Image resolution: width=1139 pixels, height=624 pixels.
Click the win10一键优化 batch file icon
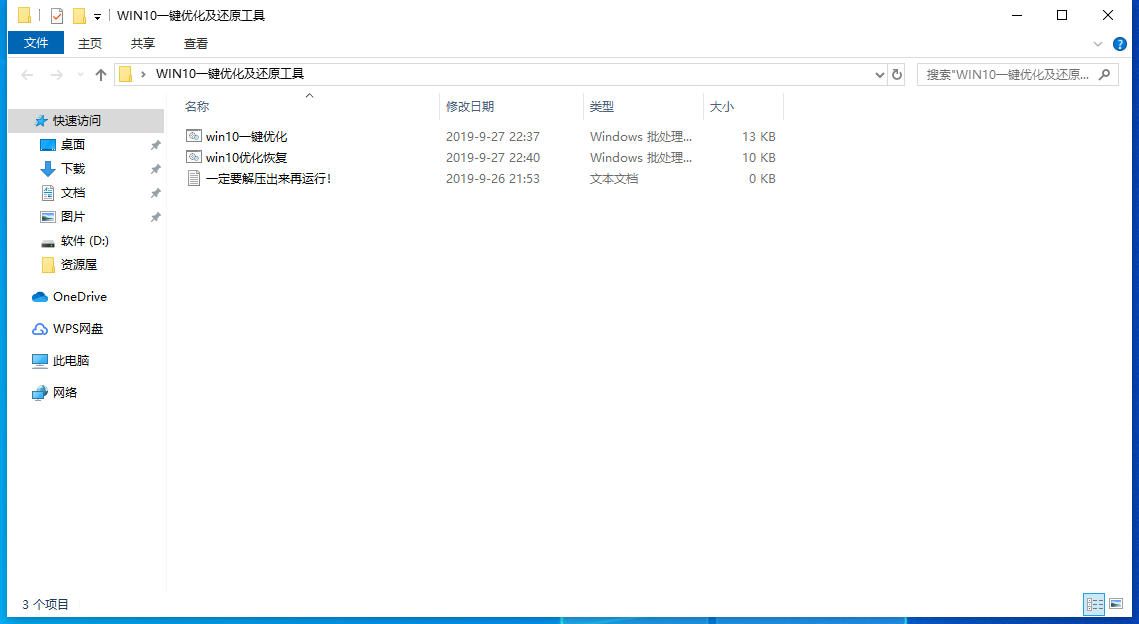point(193,136)
